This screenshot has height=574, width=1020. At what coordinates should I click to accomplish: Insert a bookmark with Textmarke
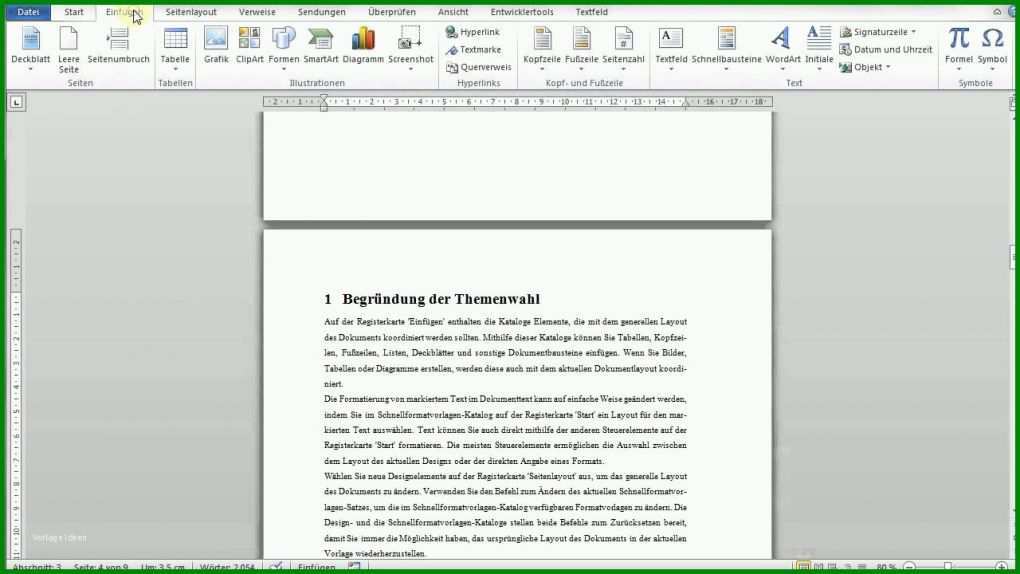[x=473, y=49]
